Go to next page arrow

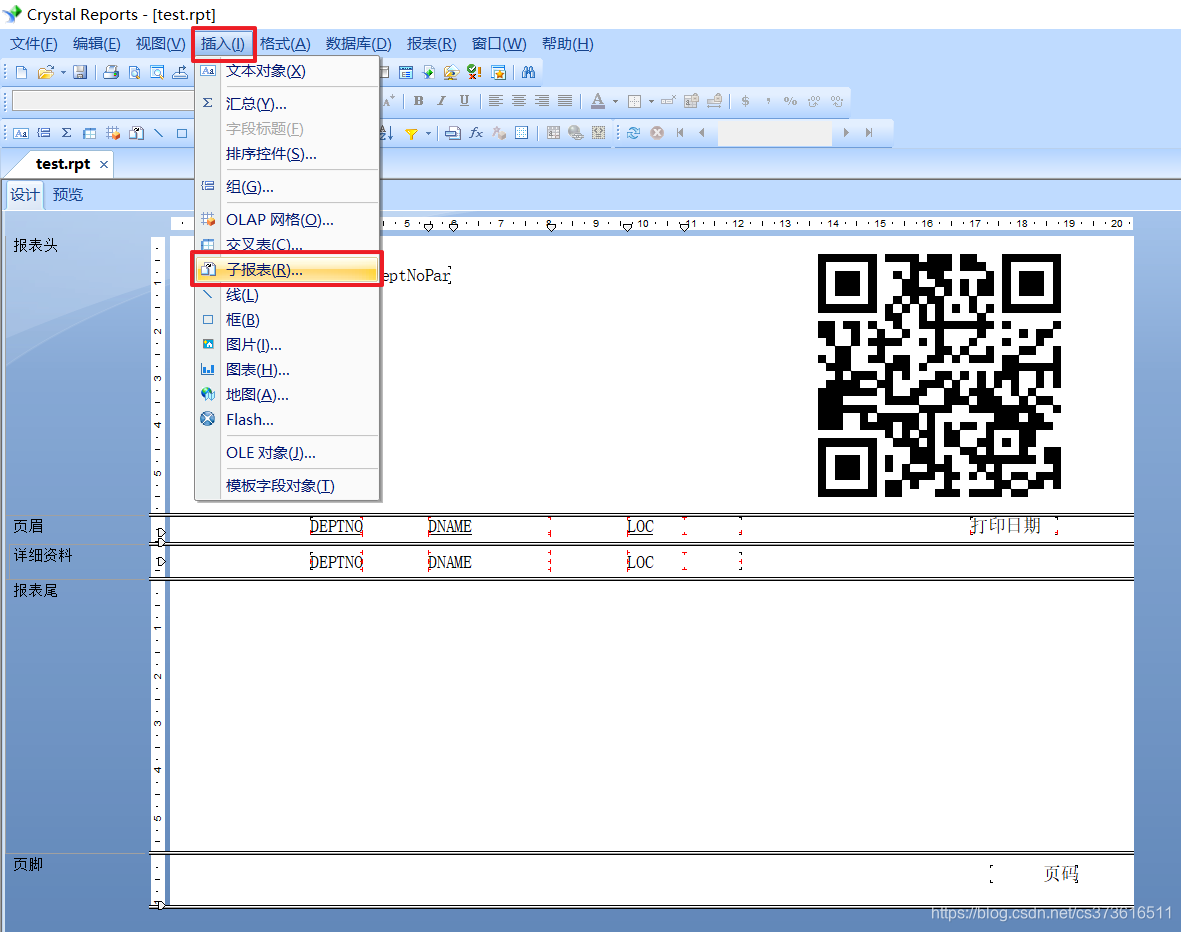point(846,133)
